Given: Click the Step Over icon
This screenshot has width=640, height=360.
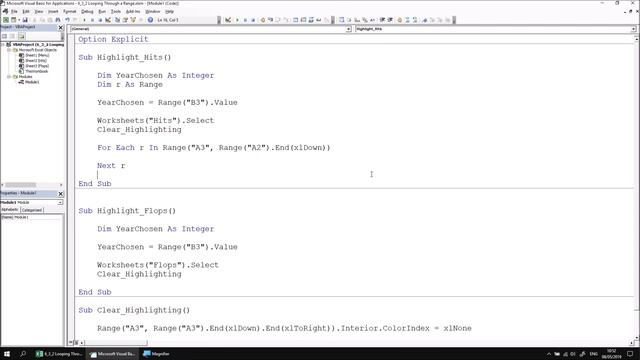Looking at the screenshot, I should [278, 20].
